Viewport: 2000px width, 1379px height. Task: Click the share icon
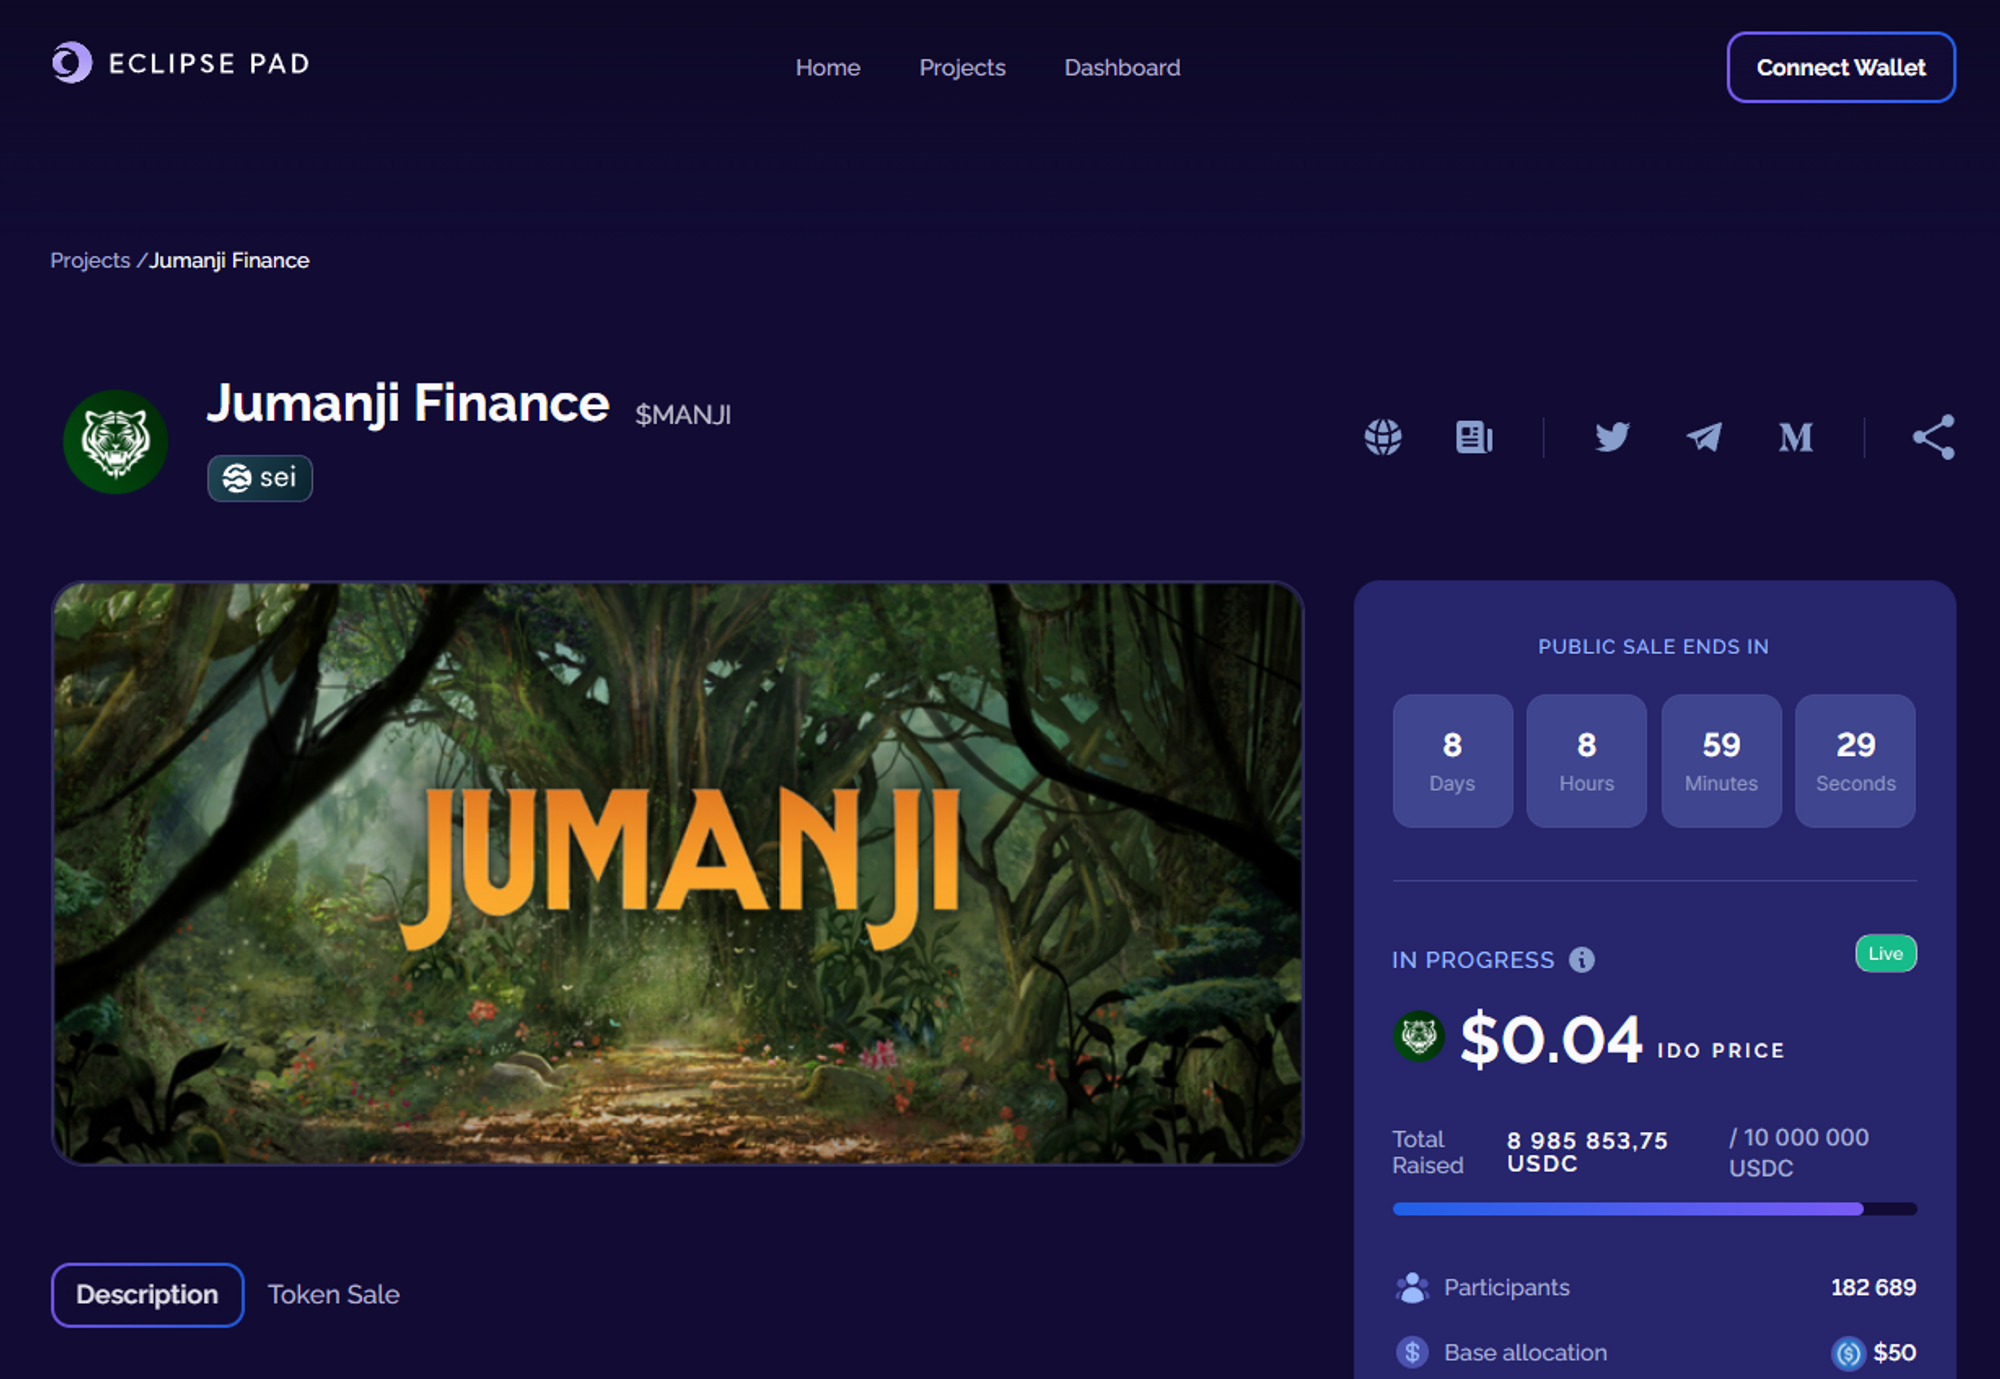pos(1933,437)
